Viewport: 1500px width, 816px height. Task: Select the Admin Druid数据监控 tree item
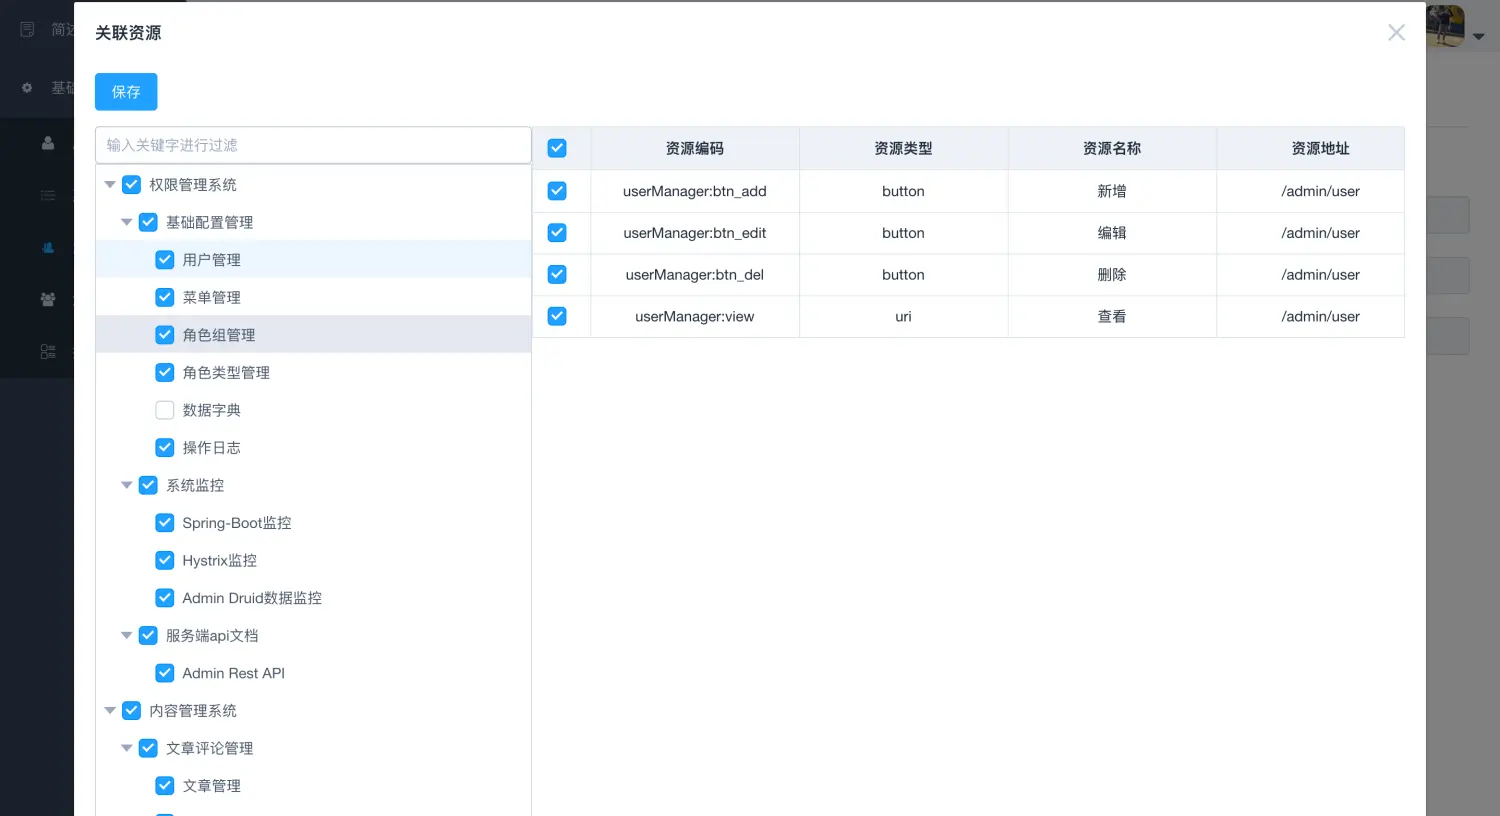tap(313, 598)
